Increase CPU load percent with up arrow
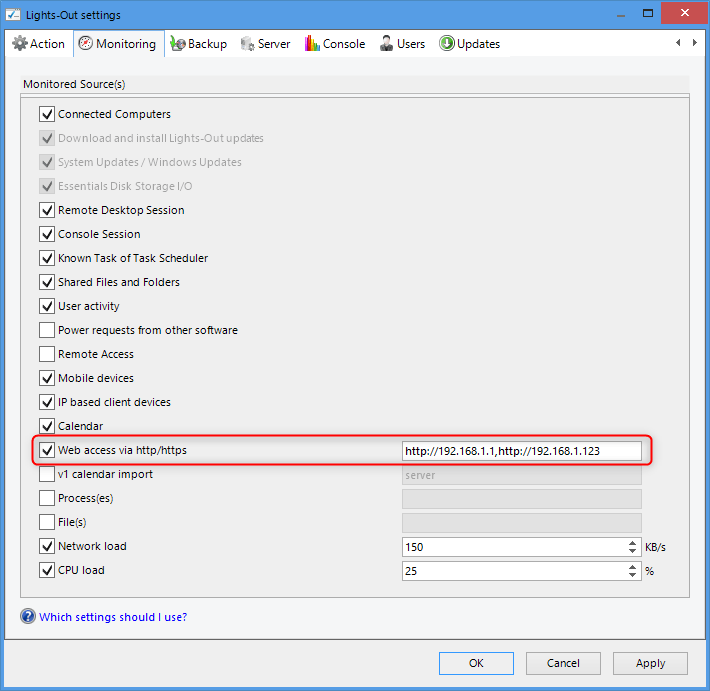Viewport: 710px width, 691px height. (x=633, y=566)
